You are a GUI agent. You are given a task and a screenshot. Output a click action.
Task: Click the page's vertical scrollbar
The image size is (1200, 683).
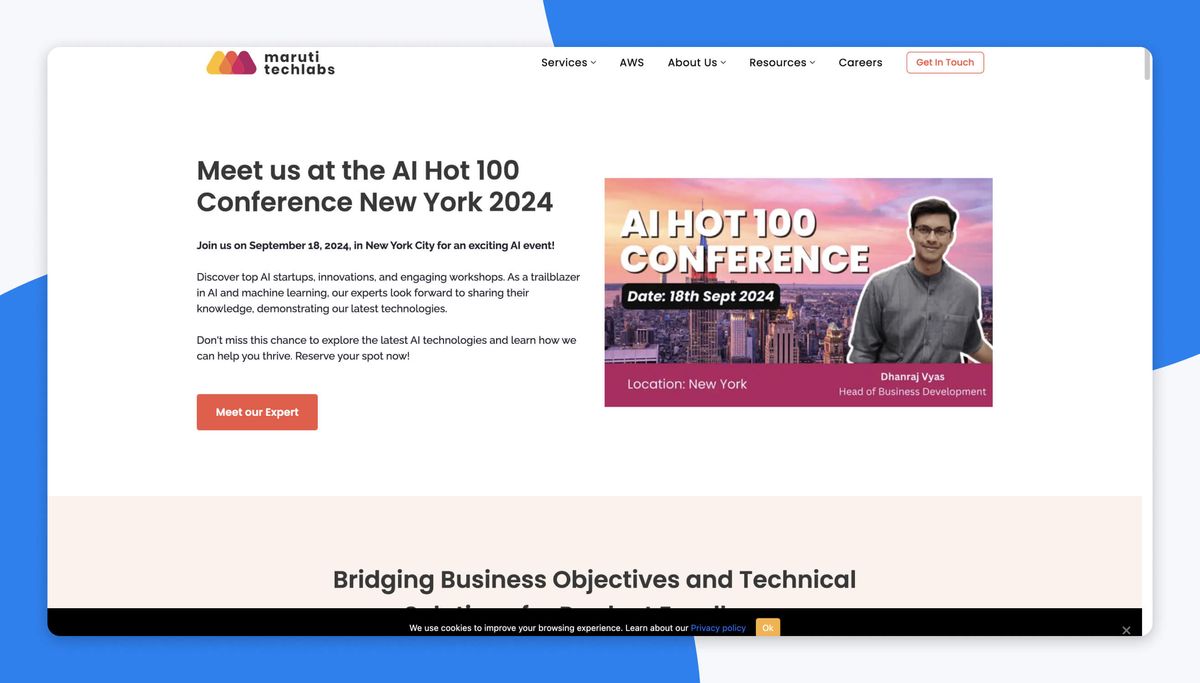[x=1147, y=65]
